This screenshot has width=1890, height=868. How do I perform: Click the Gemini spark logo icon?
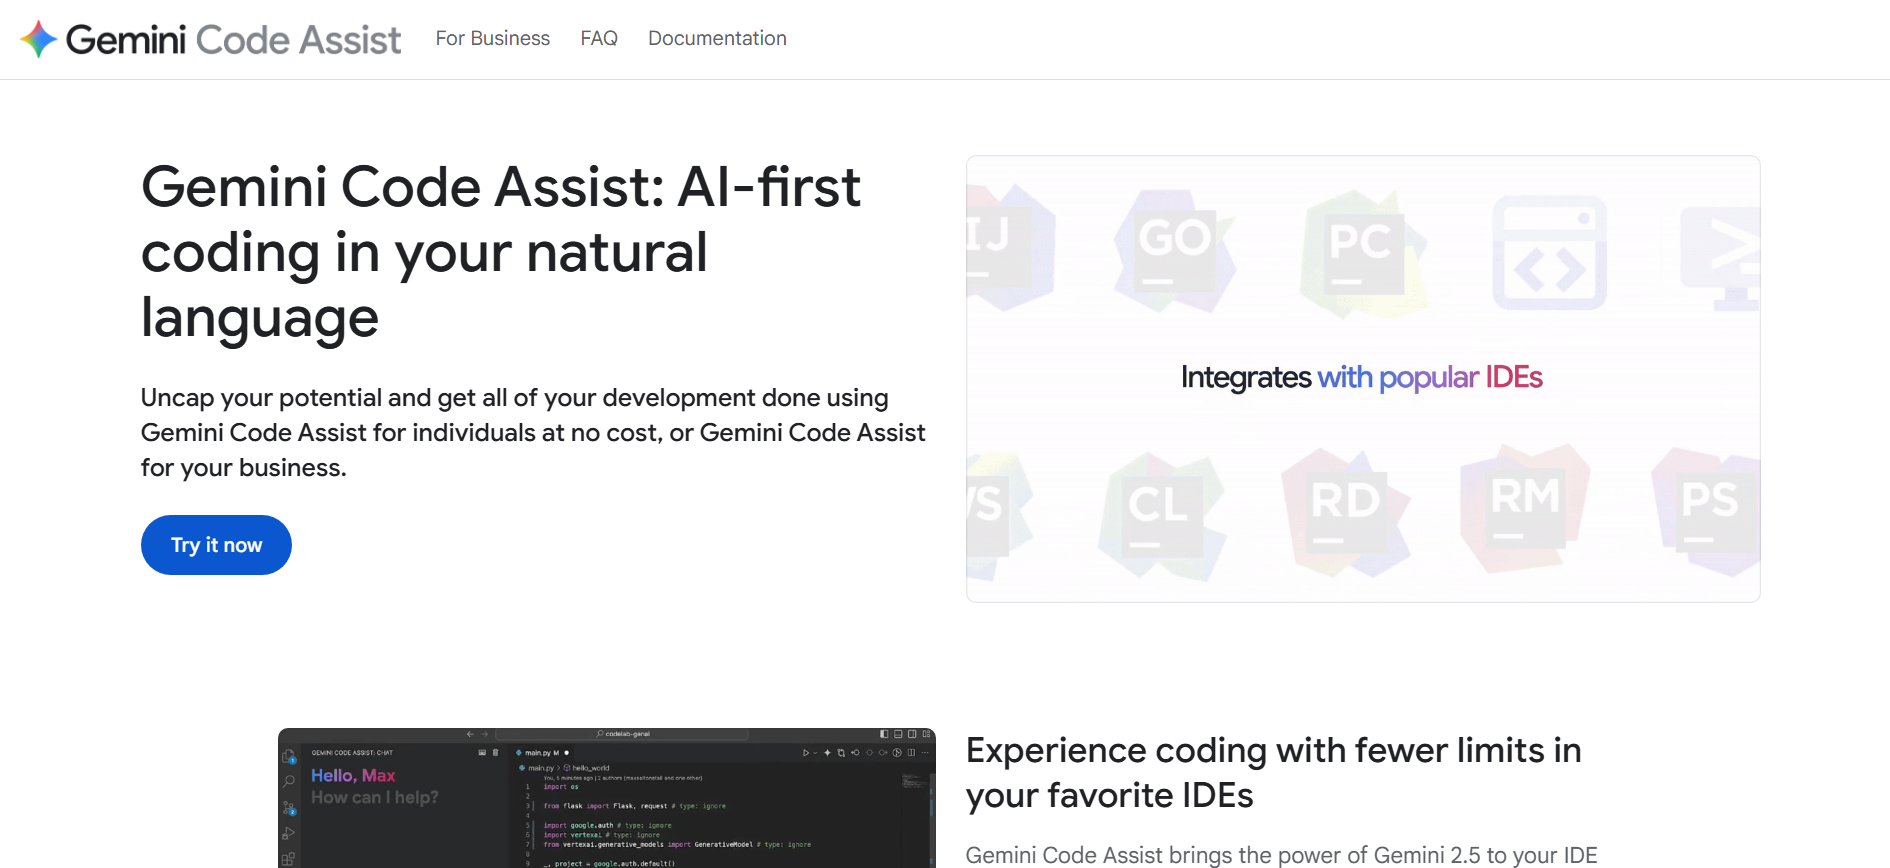(39, 39)
